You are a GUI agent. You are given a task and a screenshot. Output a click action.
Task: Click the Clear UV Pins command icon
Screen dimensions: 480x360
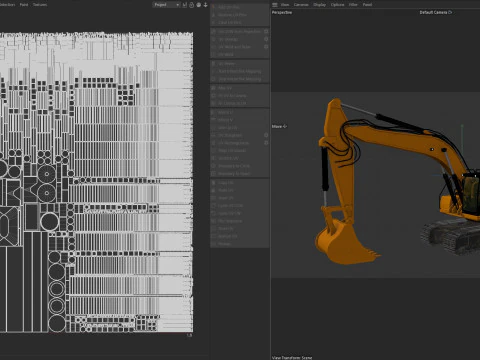tap(214, 22)
